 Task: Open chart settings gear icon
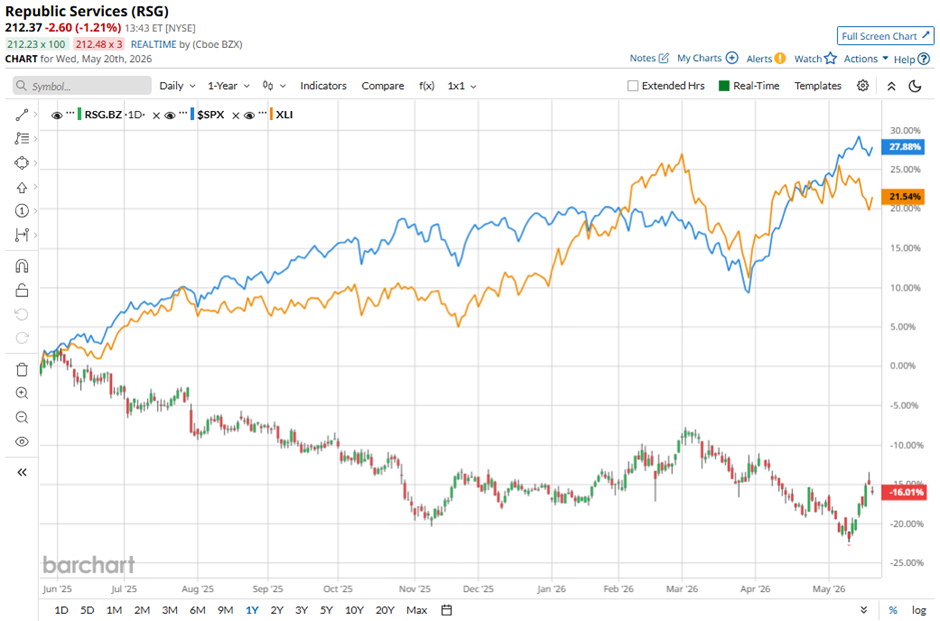[863, 86]
